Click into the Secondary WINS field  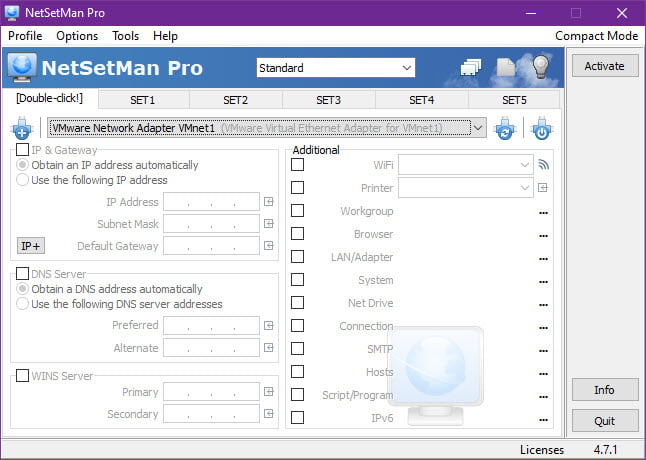[x=211, y=413]
